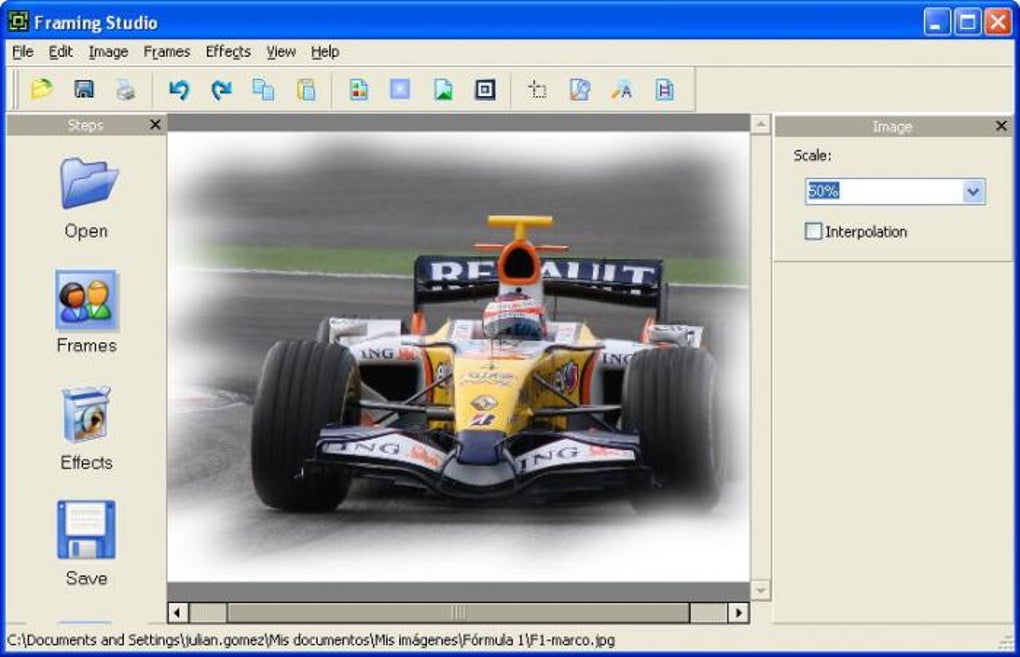Viewport: 1020px width, 657px height.
Task: Click the vertical scrollbar up arrow
Action: [760, 124]
